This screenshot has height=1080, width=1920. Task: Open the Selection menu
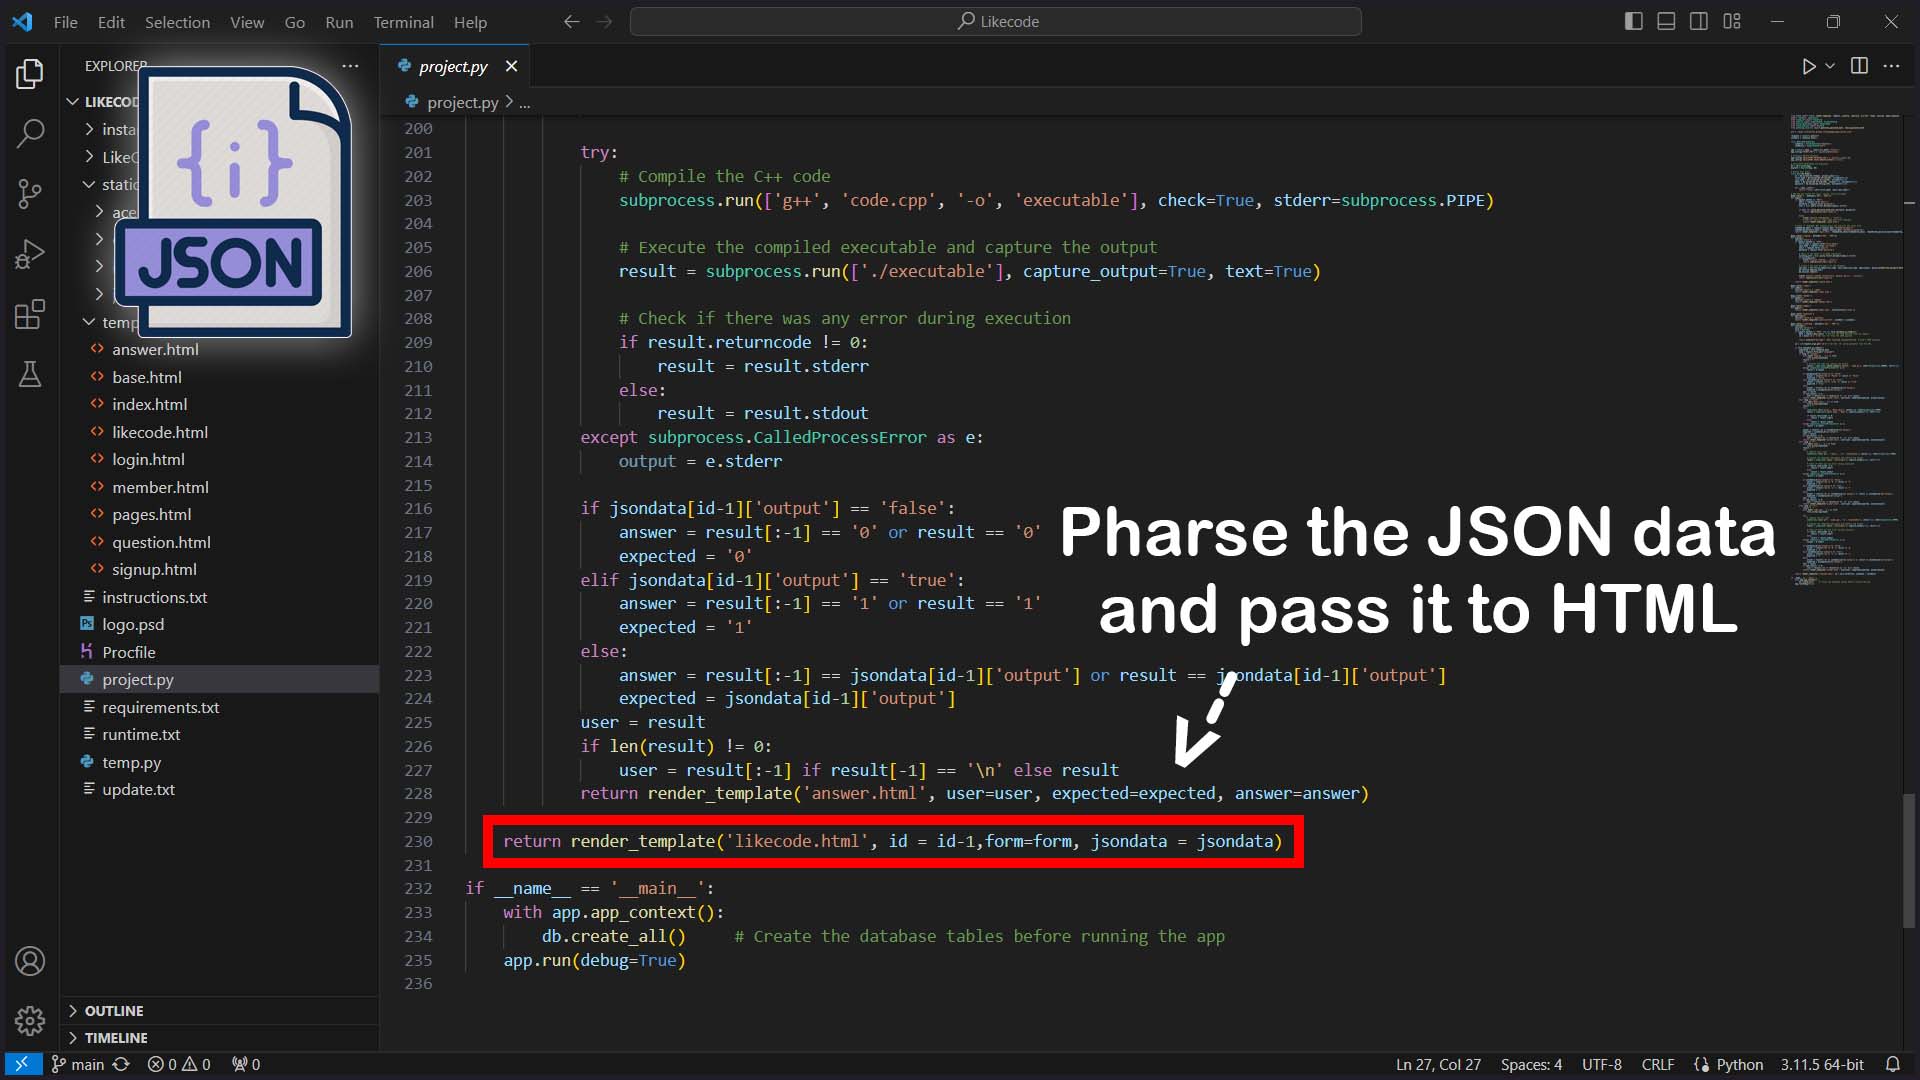coord(177,22)
